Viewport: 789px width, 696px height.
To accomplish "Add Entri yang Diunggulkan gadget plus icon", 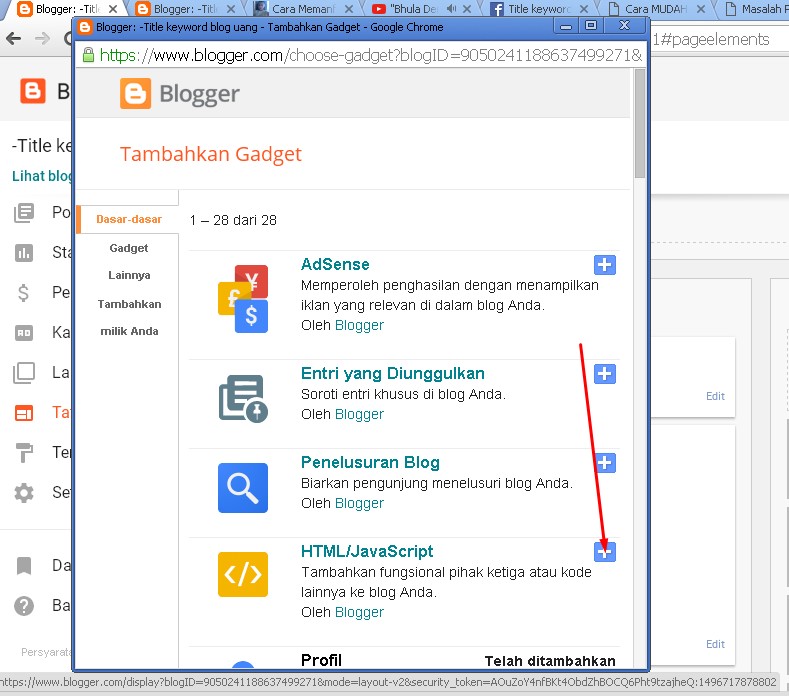I will click(x=604, y=374).
